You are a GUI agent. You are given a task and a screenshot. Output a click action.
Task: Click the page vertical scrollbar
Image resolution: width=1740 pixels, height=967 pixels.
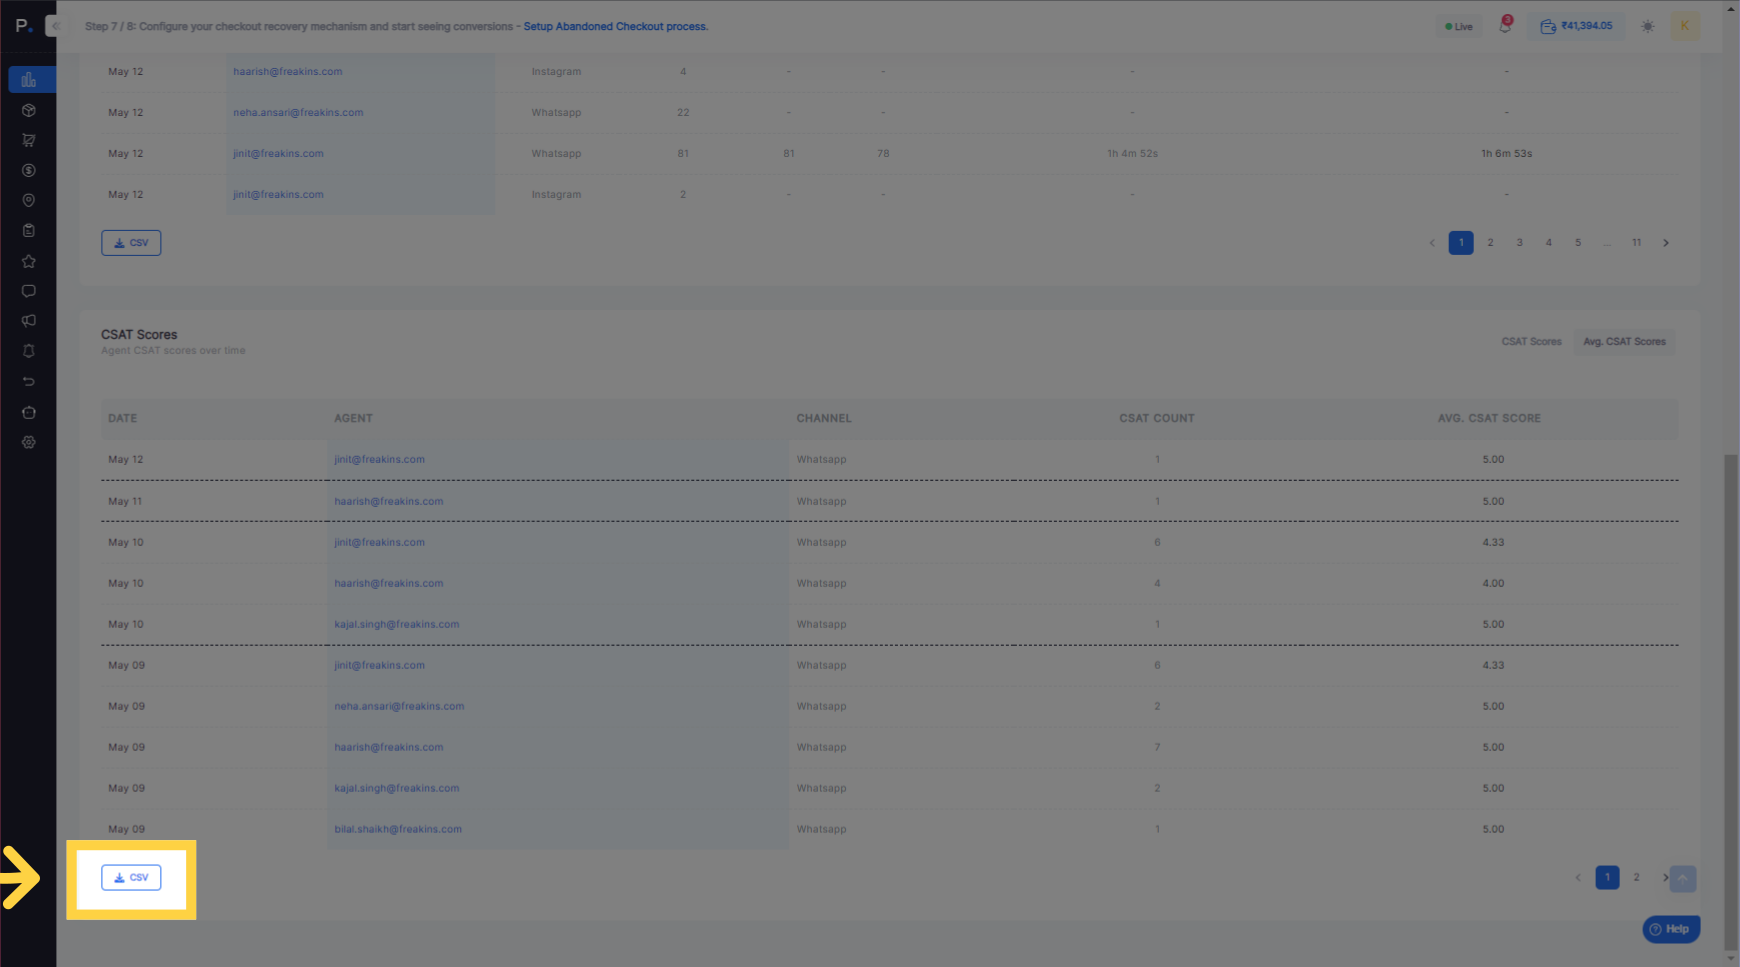point(1731,700)
